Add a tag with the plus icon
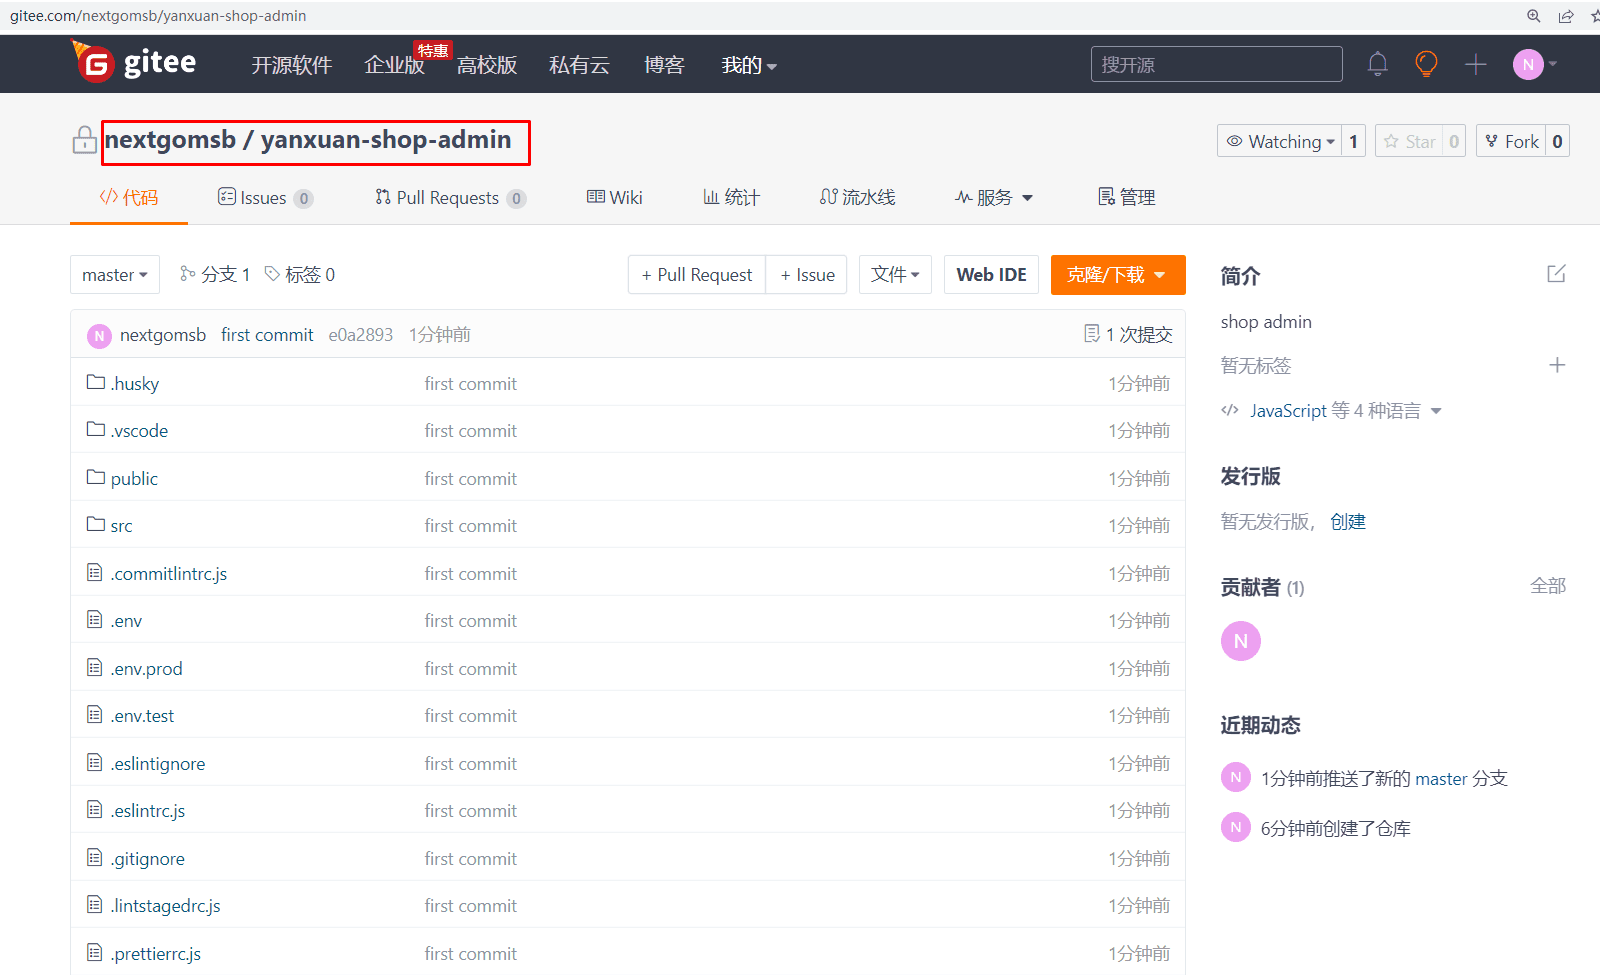Image resolution: width=1600 pixels, height=975 pixels. [x=1557, y=365]
